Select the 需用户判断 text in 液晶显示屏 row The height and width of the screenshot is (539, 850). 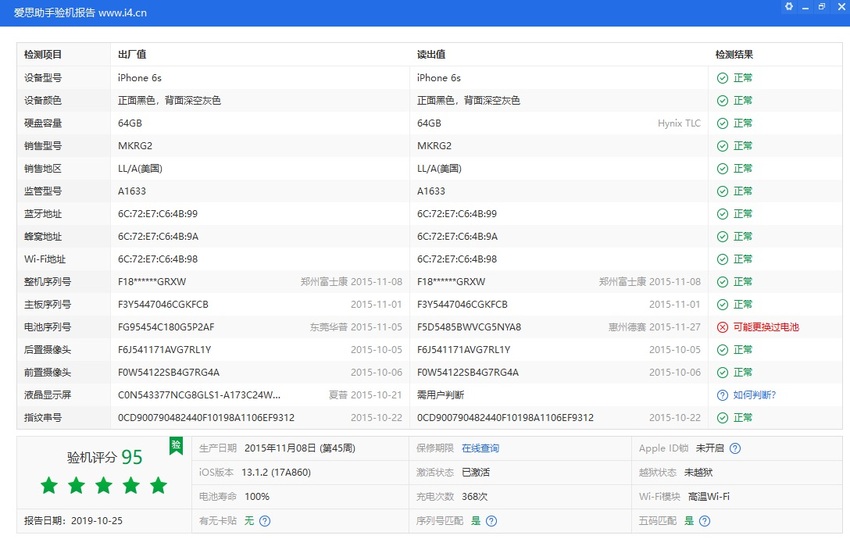point(440,395)
